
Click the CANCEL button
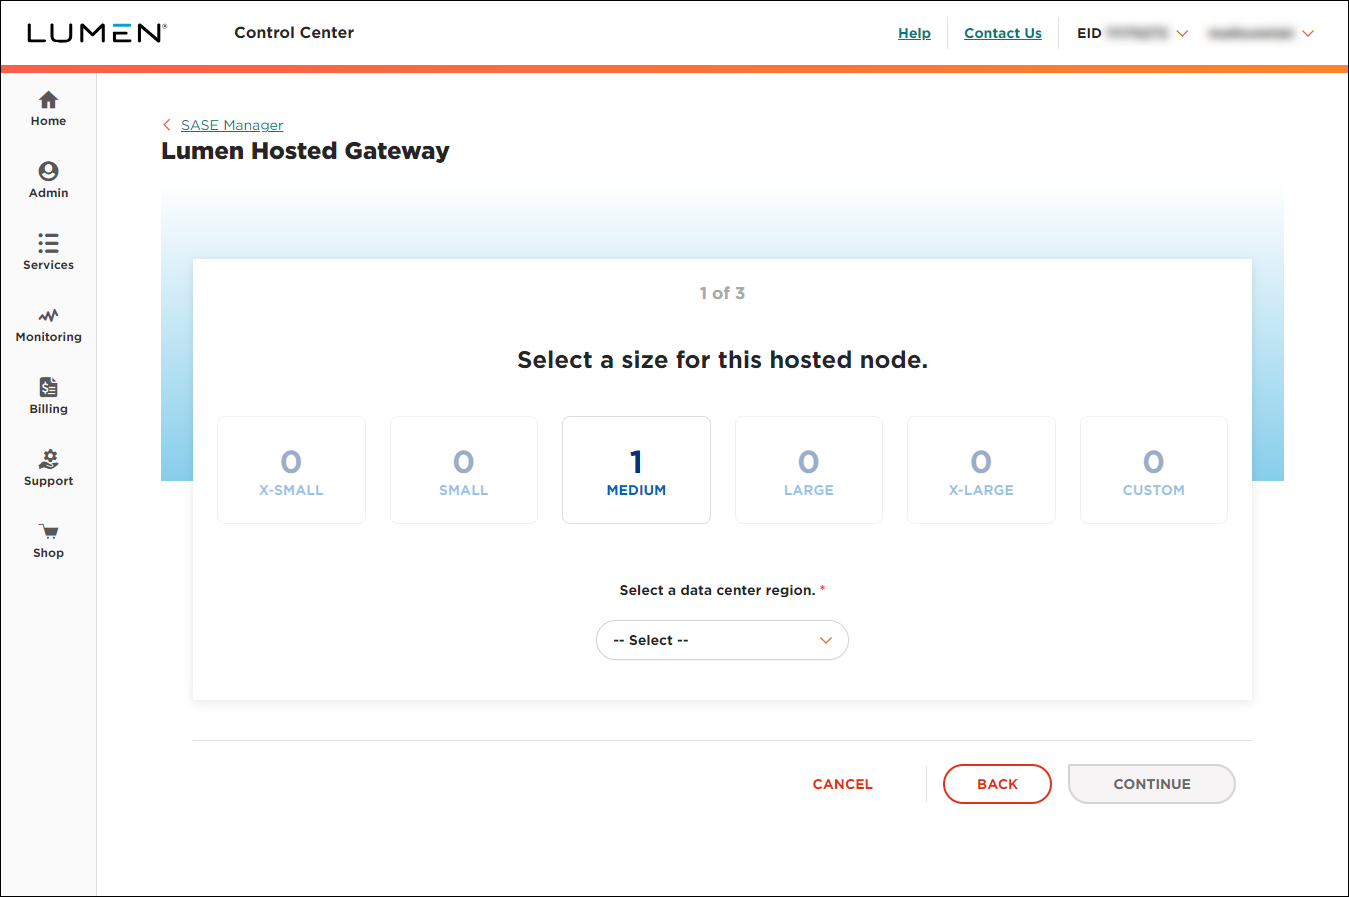coord(843,784)
